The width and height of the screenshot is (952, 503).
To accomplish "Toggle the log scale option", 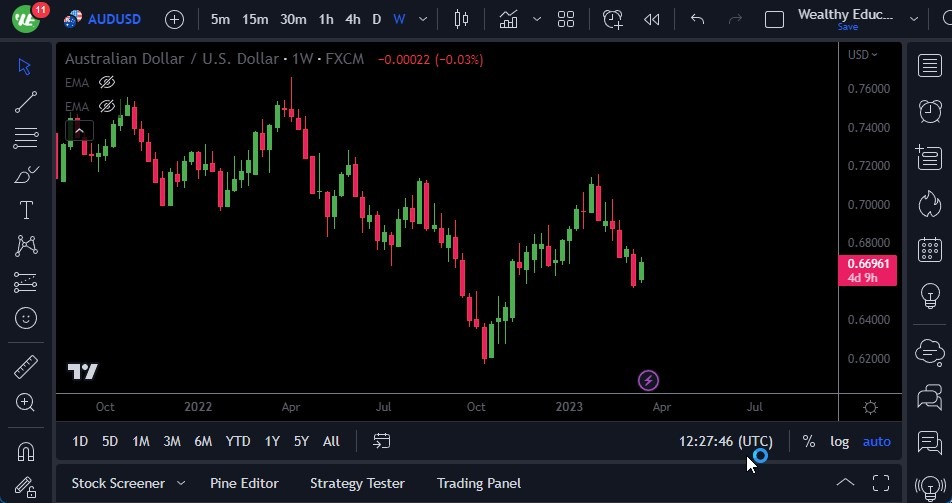I will tap(839, 441).
